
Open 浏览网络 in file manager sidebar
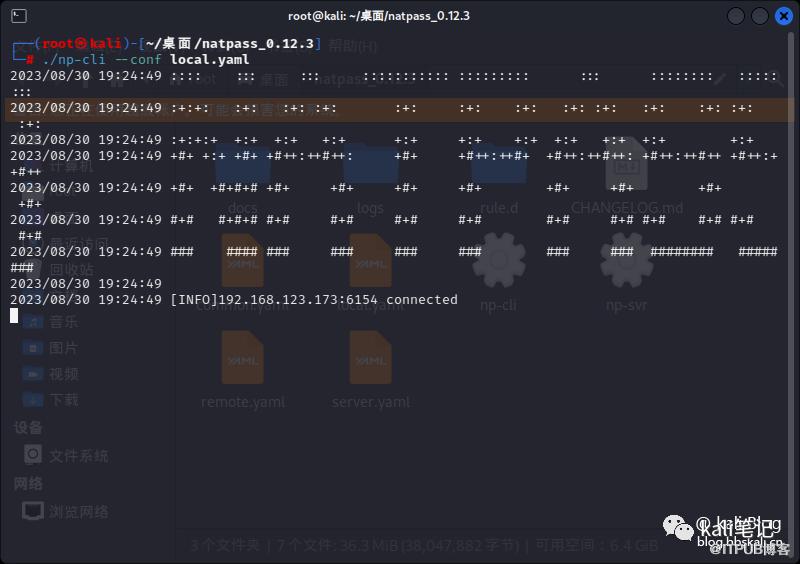(x=66, y=511)
